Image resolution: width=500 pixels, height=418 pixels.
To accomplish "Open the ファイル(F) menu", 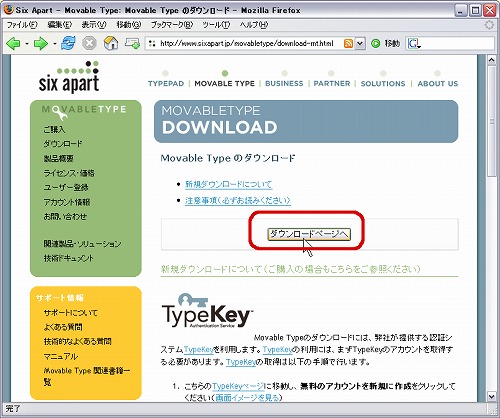I will coord(22,25).
